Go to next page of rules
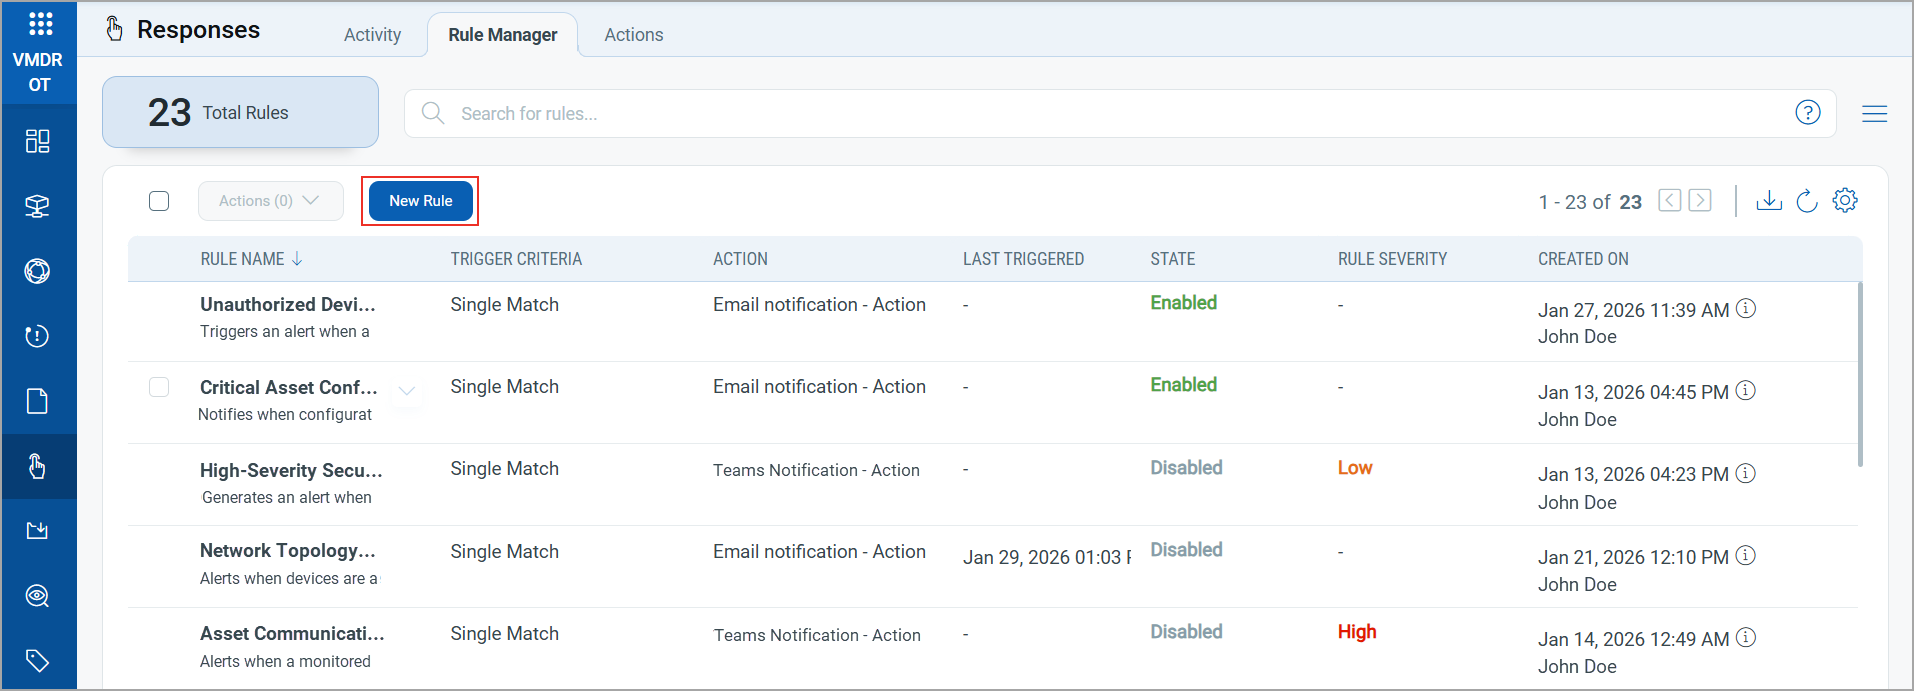 pos(1700,201)
